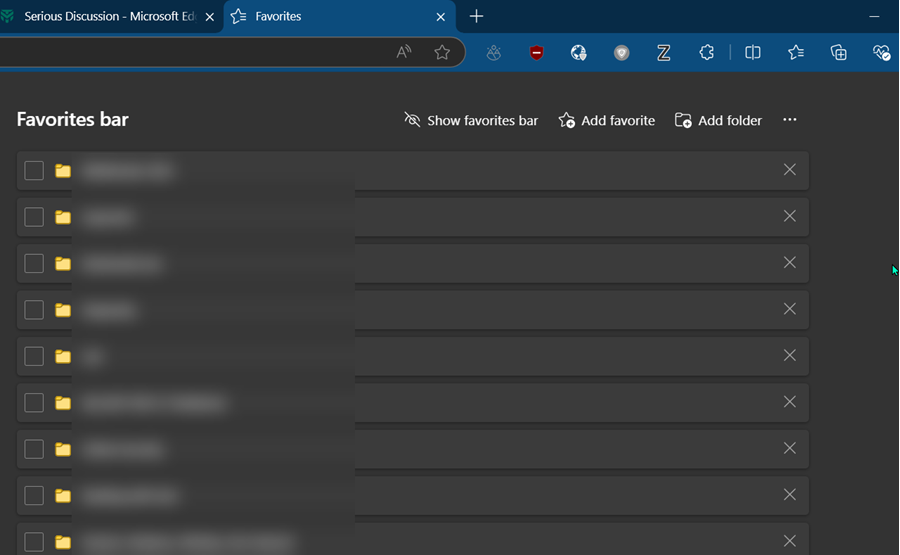Open a new tab with plus button
The width and height of the screenshot is (900, 555).
click(476, 17)
